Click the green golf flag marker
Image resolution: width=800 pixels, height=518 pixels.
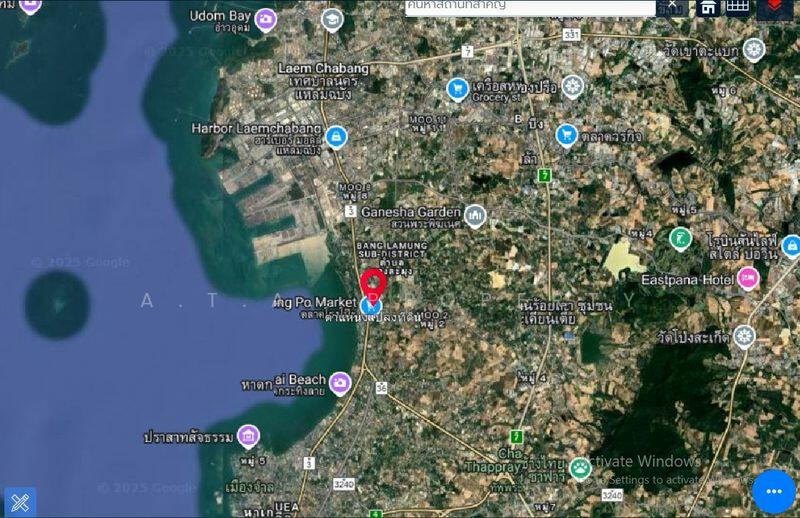pyautogui.click(x=680, y=238)
